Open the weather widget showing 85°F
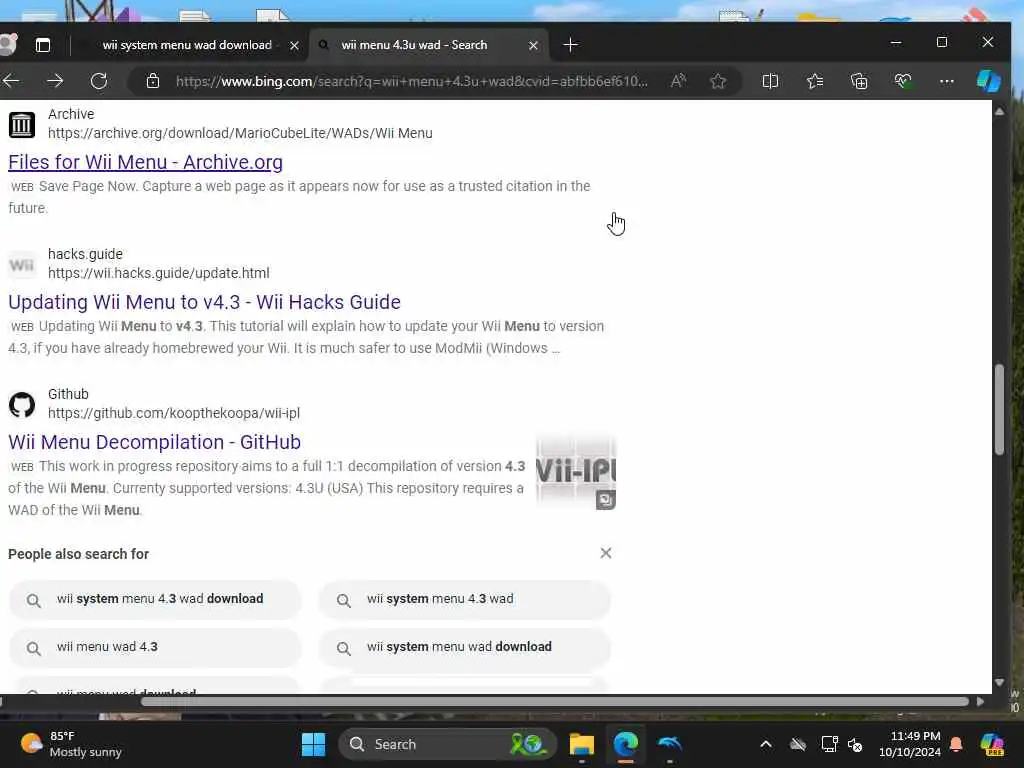This screenshot has width=1024, height=768. (x=71, y=744)
